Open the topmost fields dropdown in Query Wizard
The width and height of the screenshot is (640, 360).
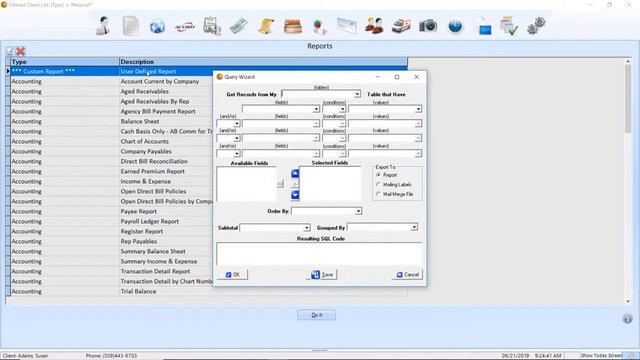pyautogui.click(x=316, y=109)
